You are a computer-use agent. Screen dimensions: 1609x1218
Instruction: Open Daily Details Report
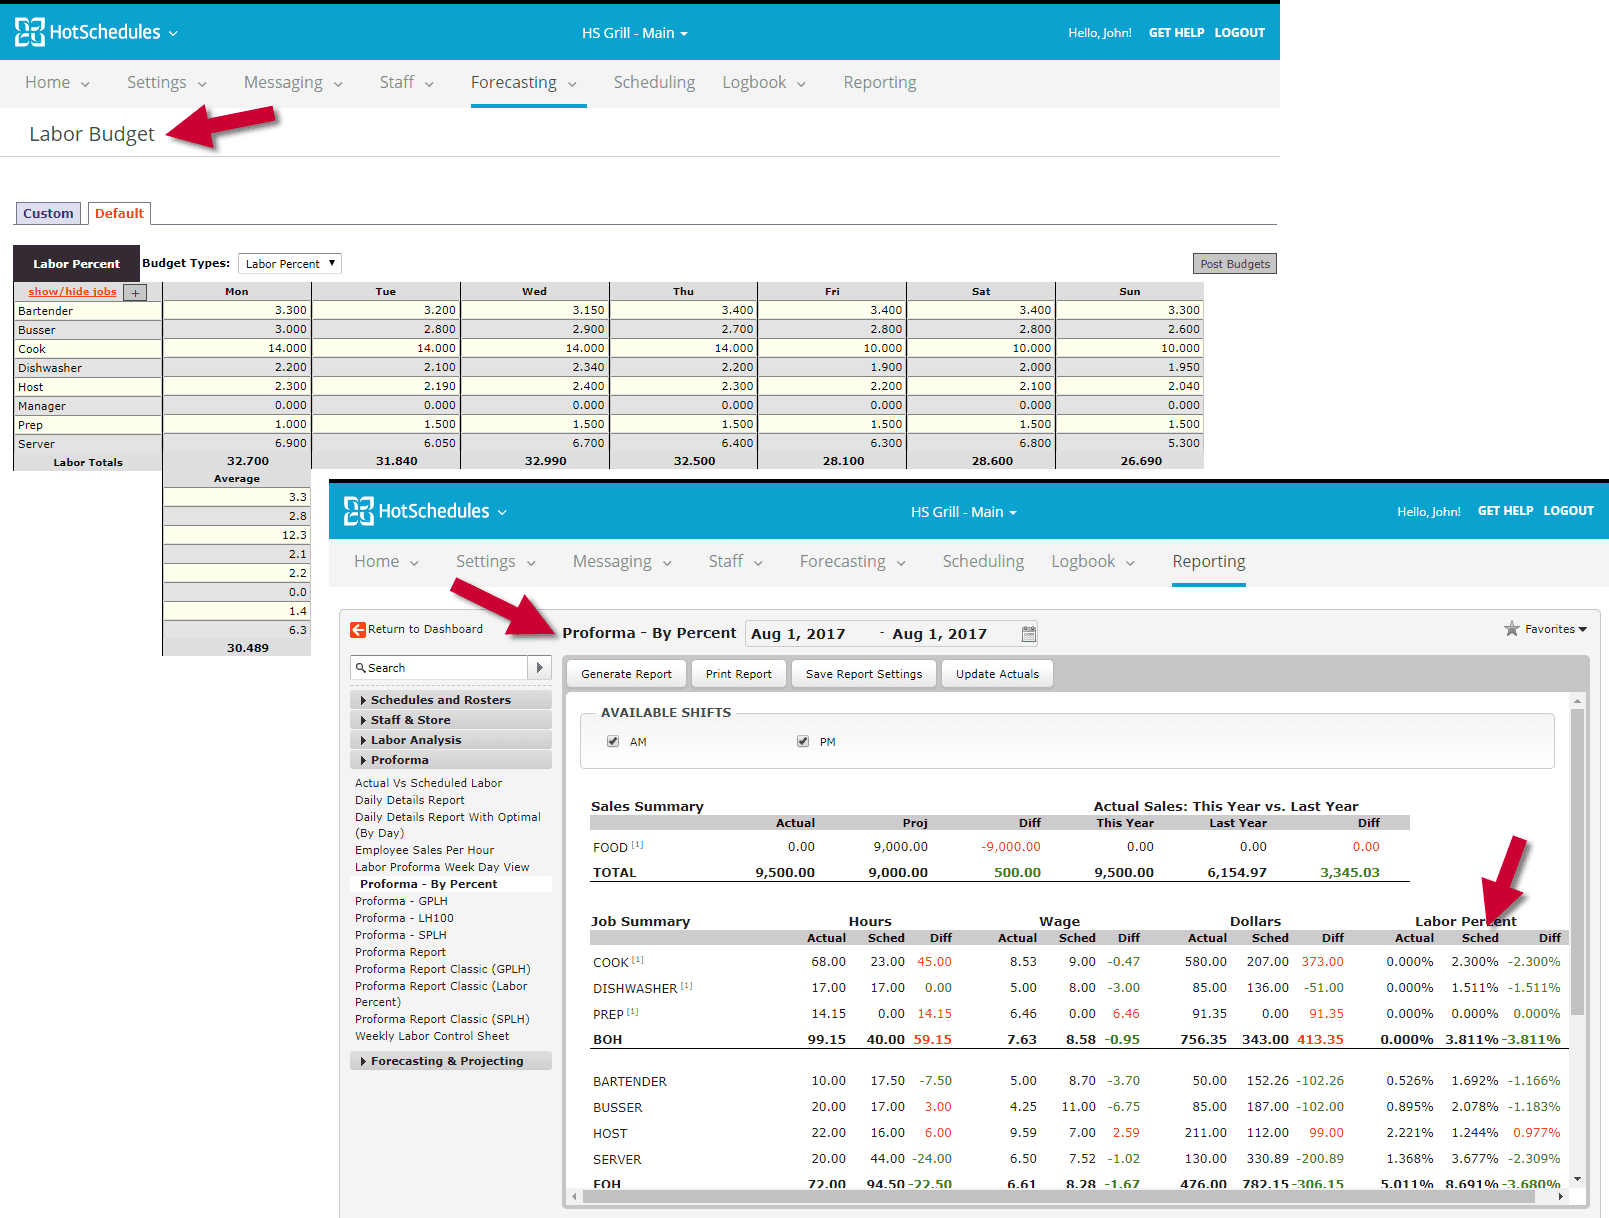(x=410, y=800)
